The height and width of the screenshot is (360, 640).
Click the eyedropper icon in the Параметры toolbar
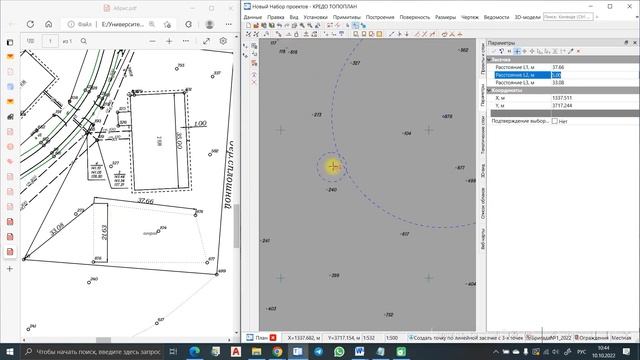click(571, 51)
